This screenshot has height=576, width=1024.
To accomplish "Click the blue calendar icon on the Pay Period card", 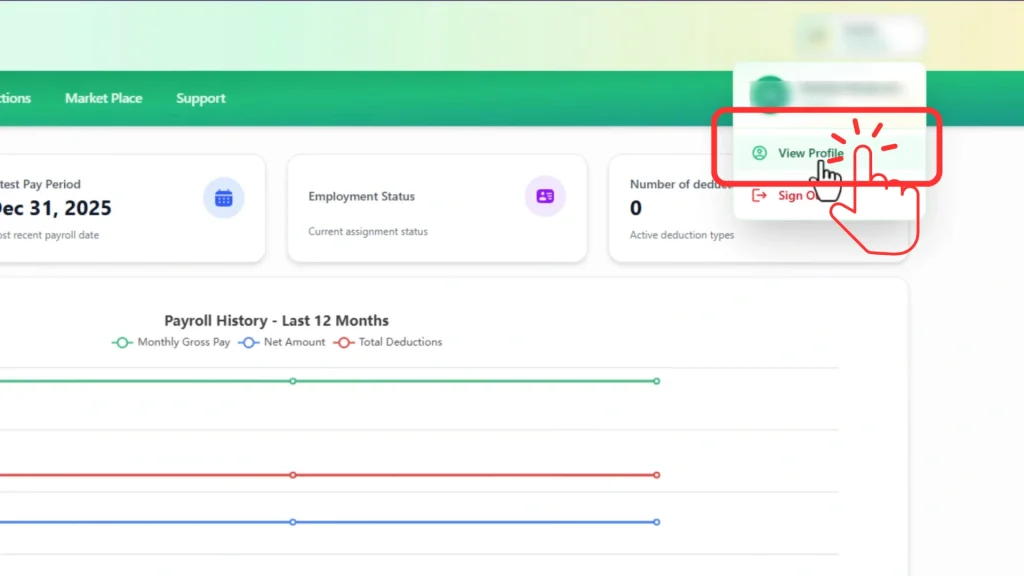I will [x=223, y=198].
